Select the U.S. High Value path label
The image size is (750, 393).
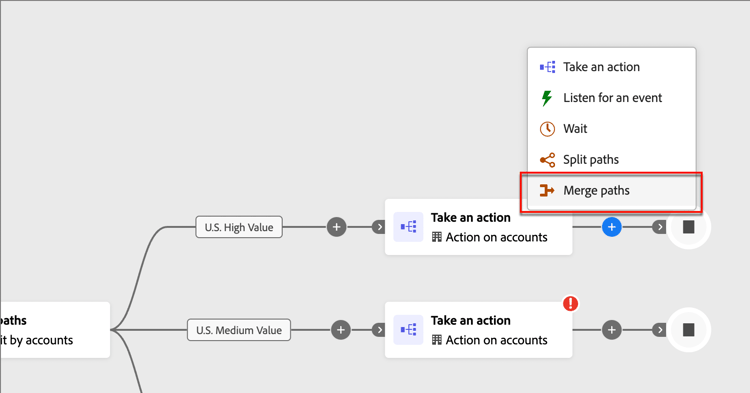239,227
